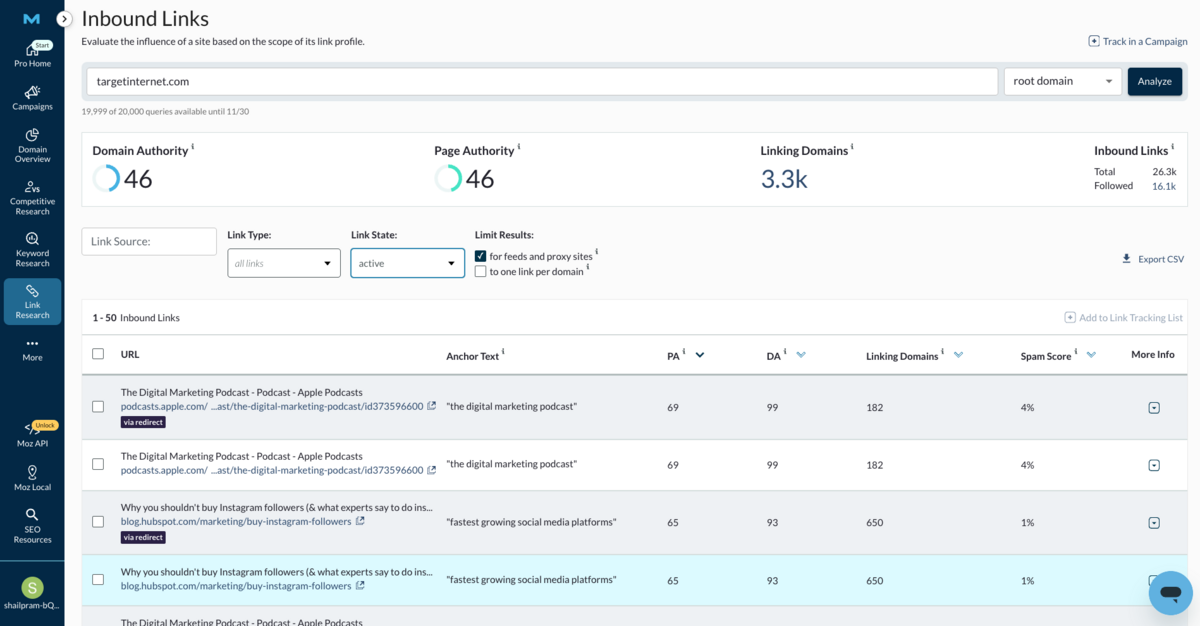Open external link icon in highlighted HubSpot row
Image resolution: width=1200 pixels, height=626 pixels.
tap(360, 586)
